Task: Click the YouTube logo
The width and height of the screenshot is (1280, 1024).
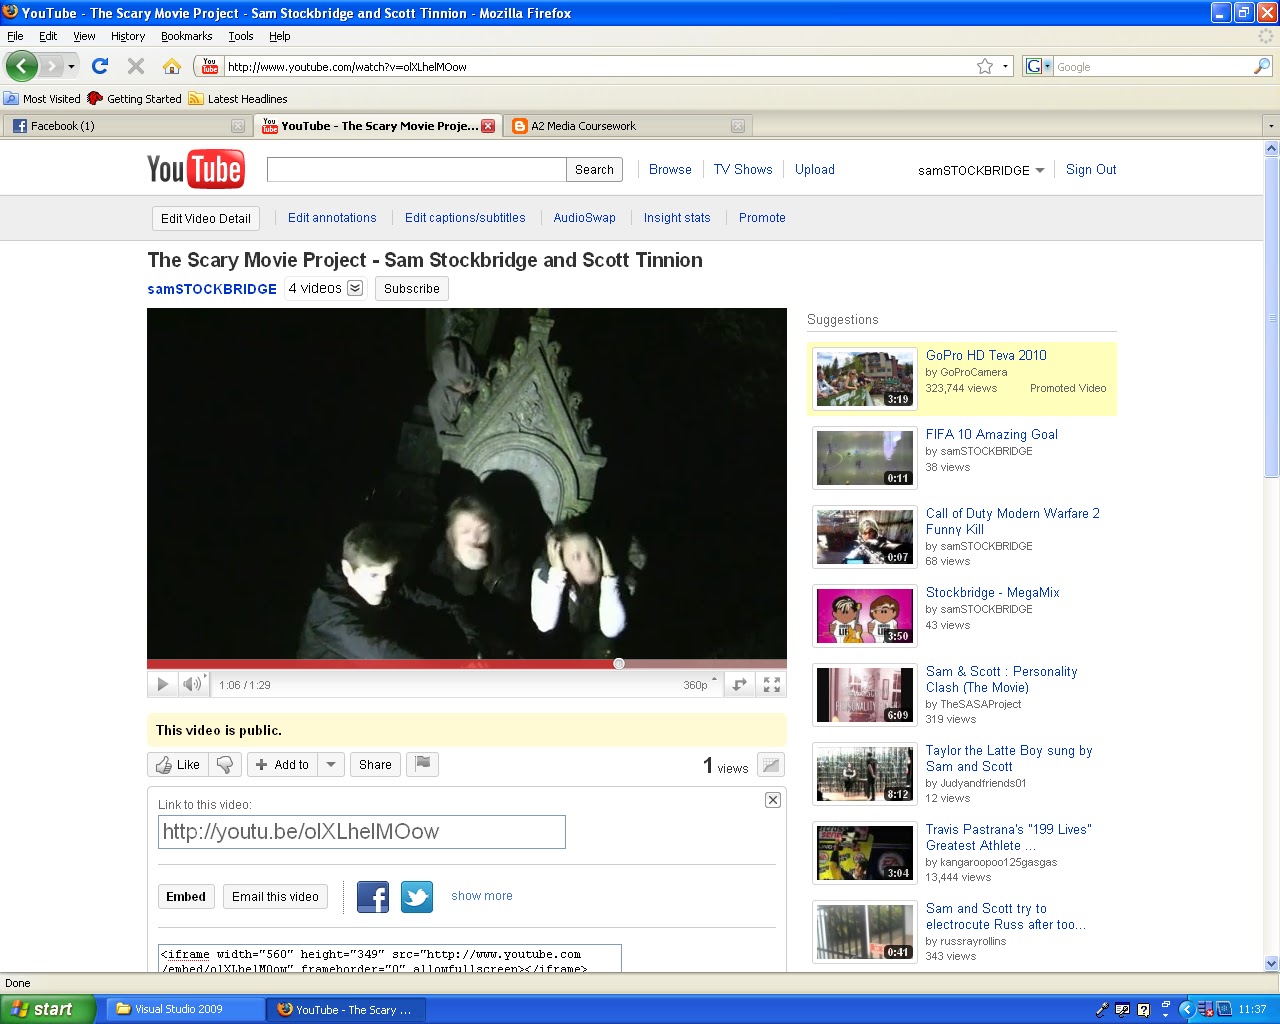Action: point(196,170)
